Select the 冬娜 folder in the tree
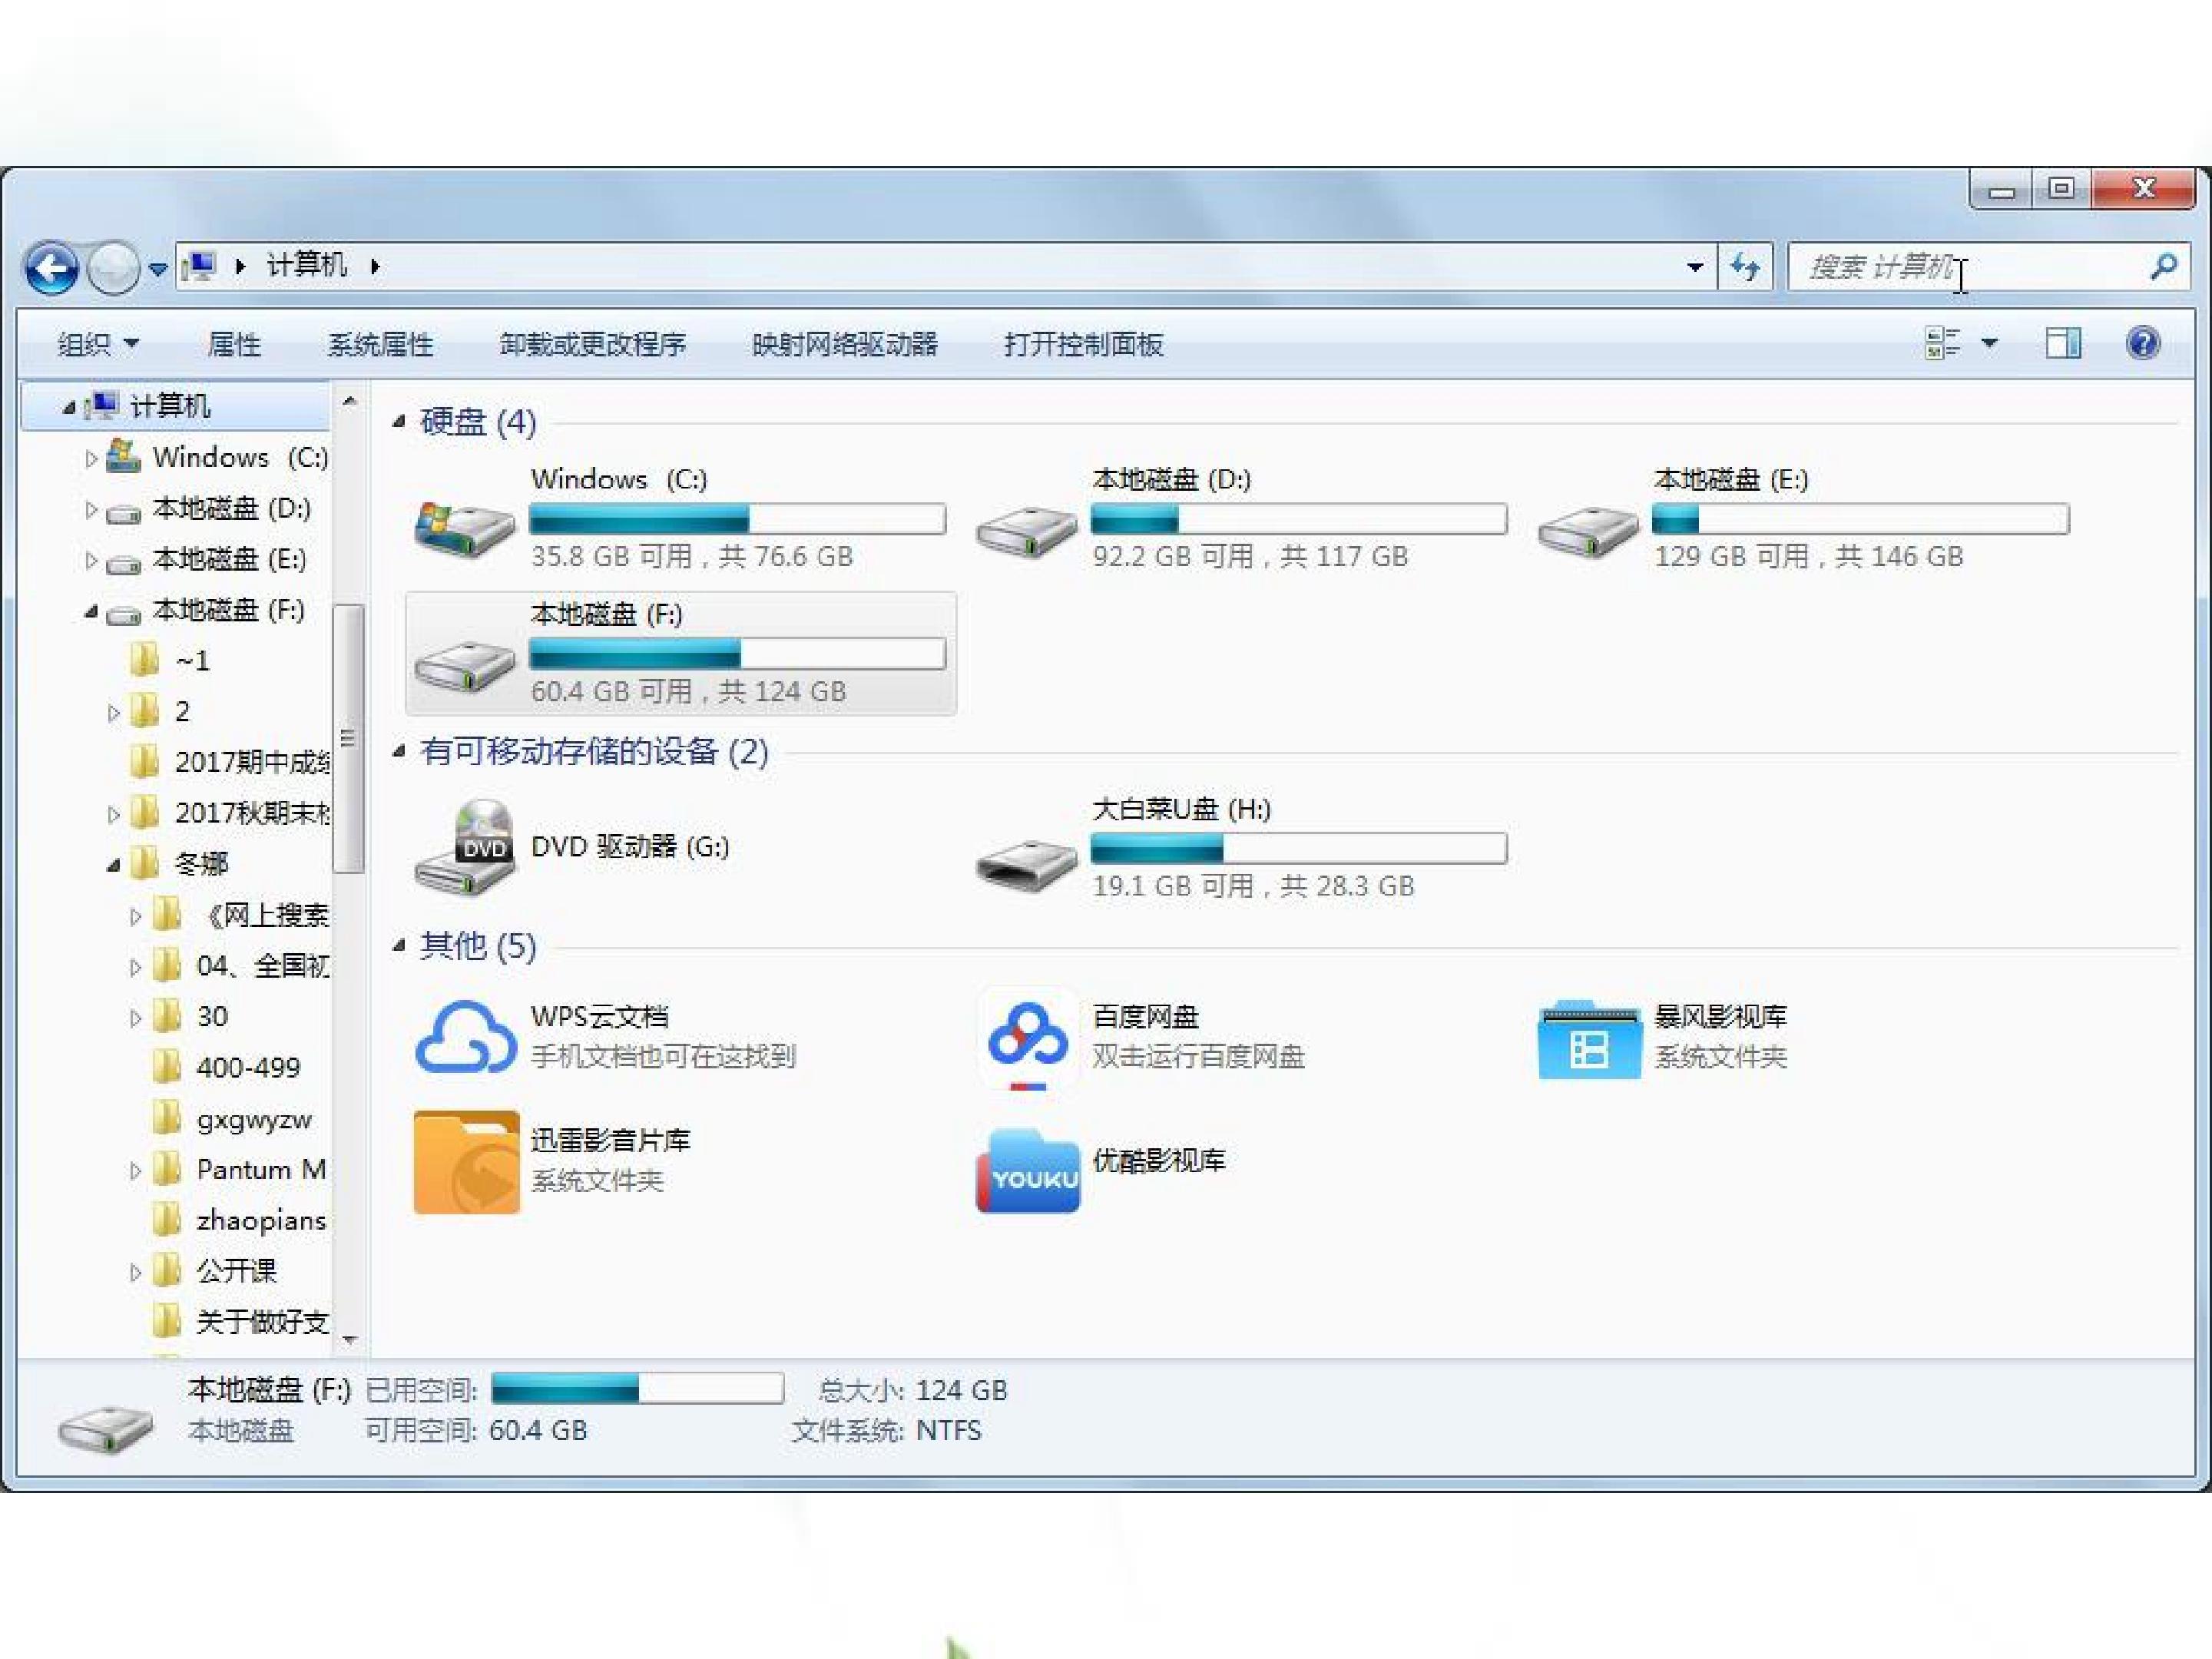The image size is (2212, 1659). (201, 863)
